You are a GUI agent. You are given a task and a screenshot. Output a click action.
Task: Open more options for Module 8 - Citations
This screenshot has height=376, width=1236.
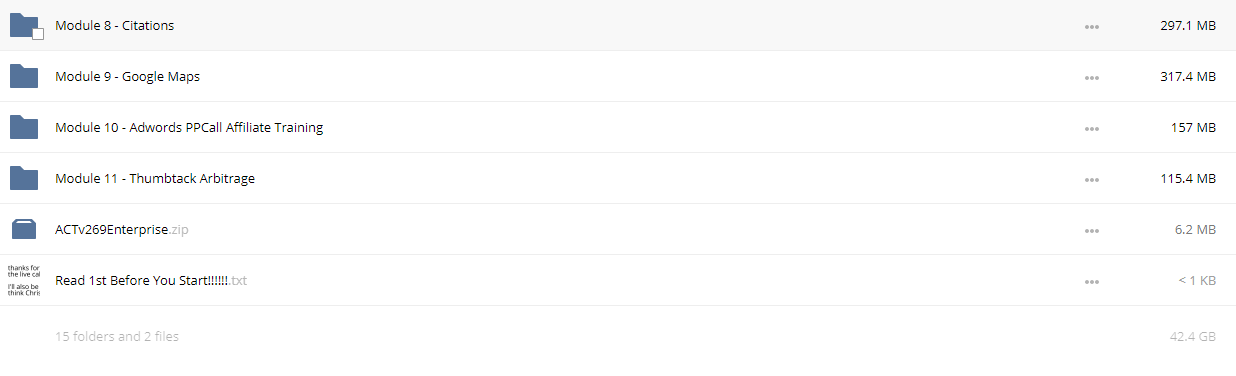(1092, 26)
